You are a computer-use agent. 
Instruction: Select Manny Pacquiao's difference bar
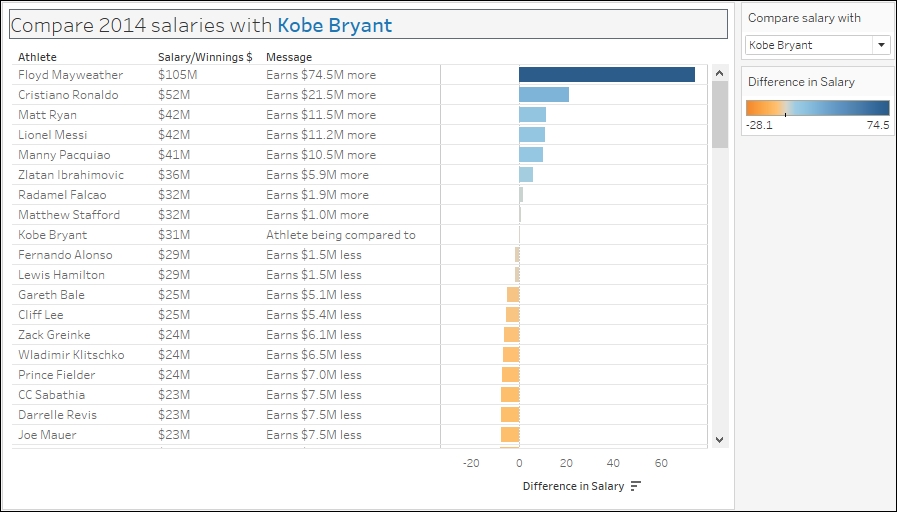(531, 154)
